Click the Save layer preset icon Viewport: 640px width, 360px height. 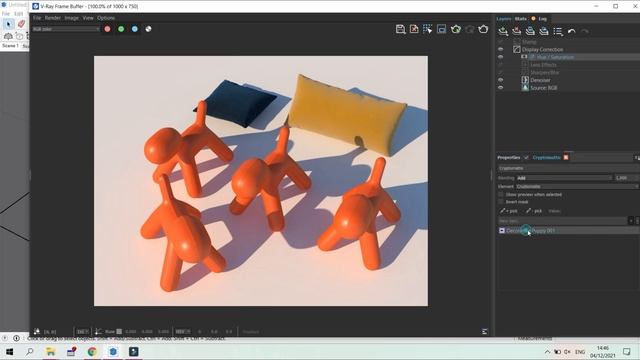tap(530, 31)
